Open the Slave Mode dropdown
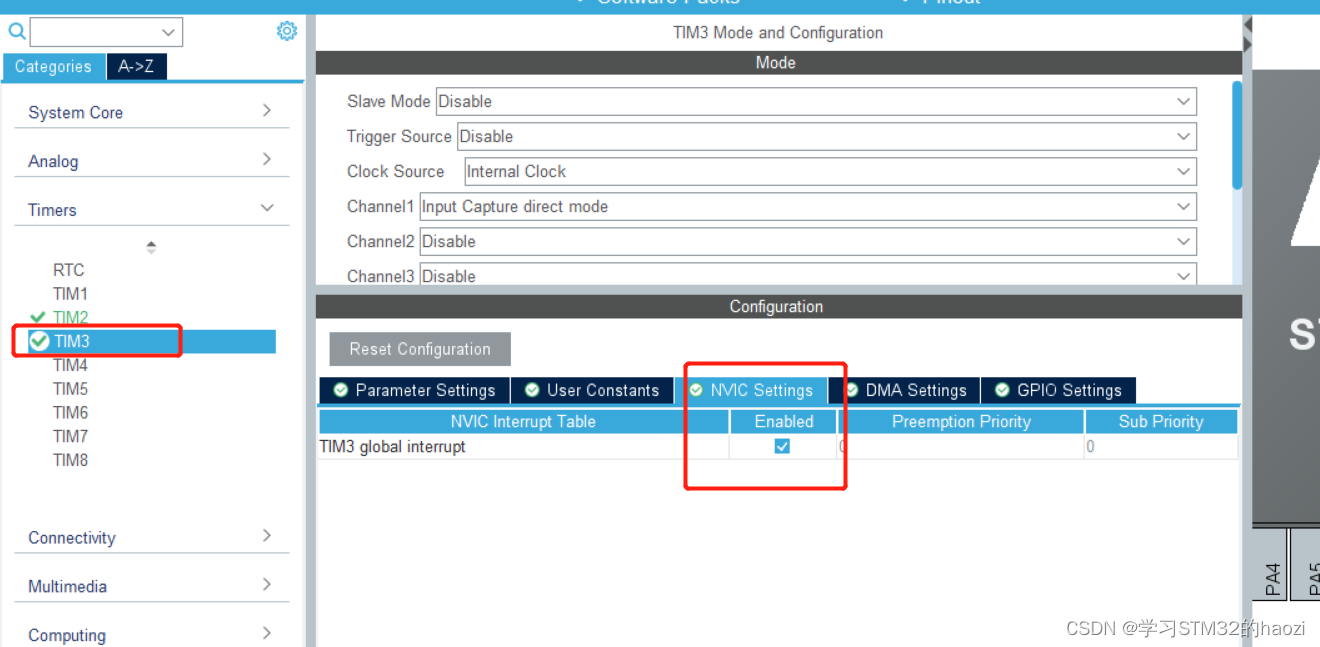 (816, 101)
